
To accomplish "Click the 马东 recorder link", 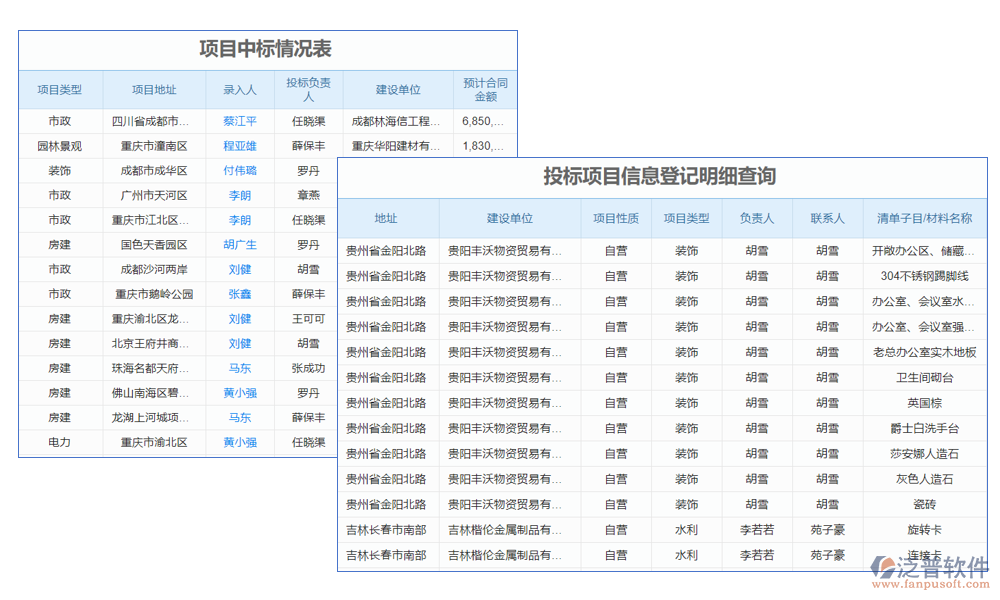I will [239, 367].
